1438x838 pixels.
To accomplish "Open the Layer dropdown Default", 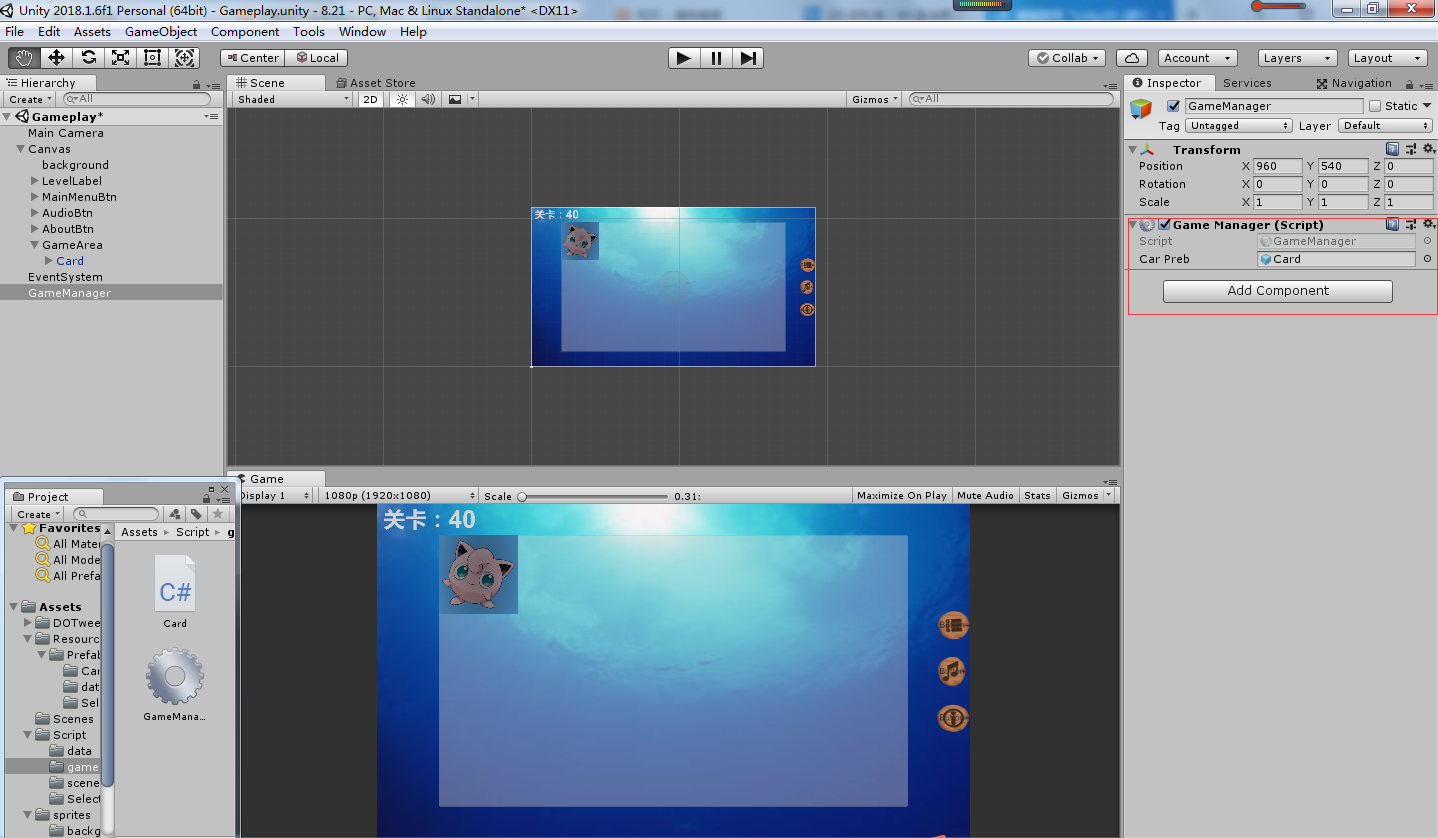I will tap(1386, 126).
